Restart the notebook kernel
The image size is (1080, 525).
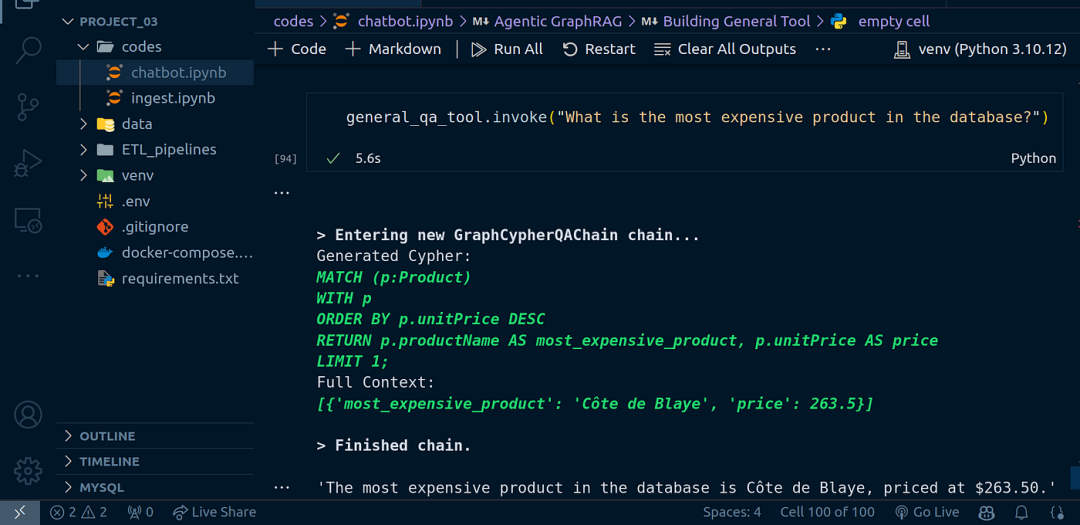[599, 49]
